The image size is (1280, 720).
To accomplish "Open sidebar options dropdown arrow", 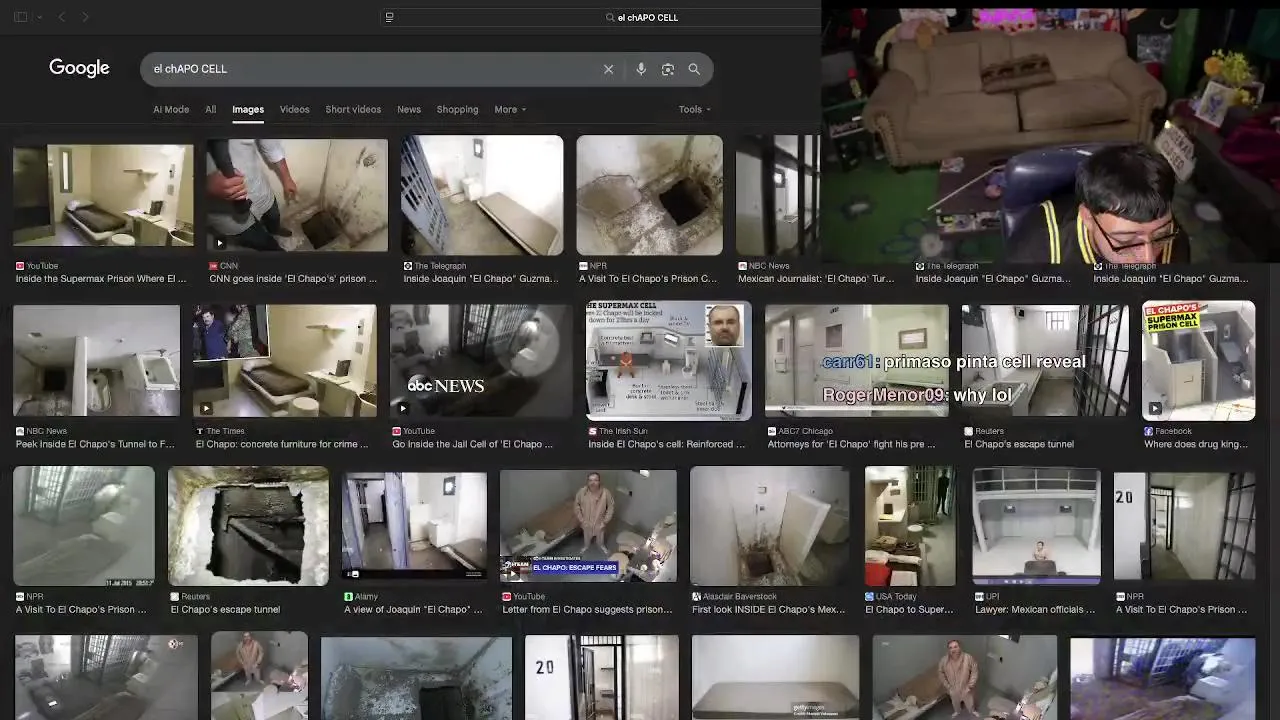I will coord(39,17).
